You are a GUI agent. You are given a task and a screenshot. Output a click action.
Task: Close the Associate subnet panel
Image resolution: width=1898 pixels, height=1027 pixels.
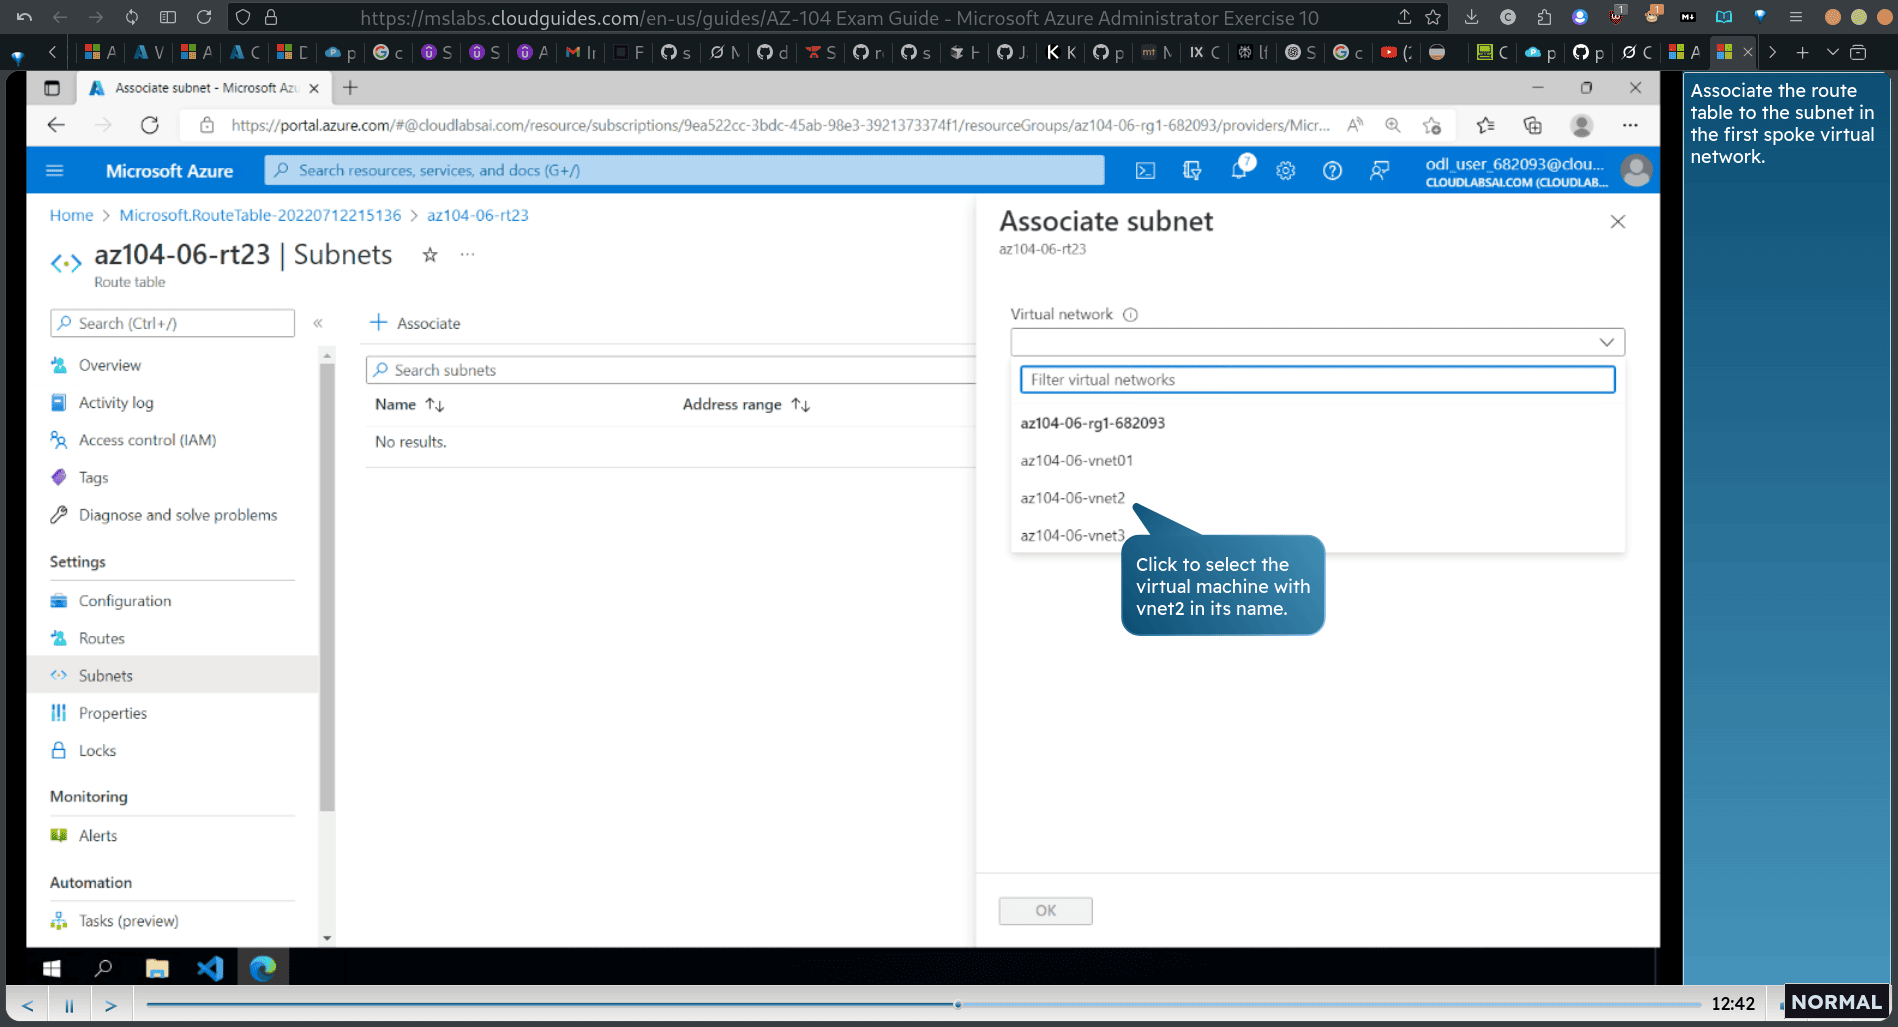click(1618, 222)
